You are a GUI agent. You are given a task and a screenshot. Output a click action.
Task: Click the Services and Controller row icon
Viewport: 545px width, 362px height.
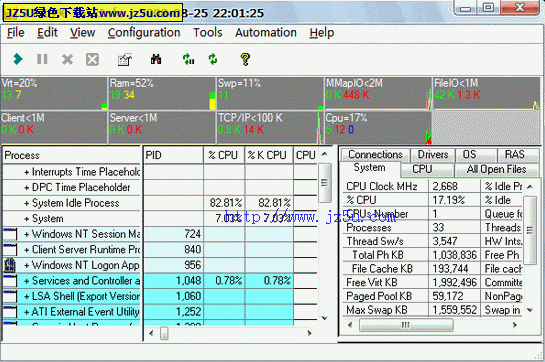pyautogui.click(x=10, y=280)
